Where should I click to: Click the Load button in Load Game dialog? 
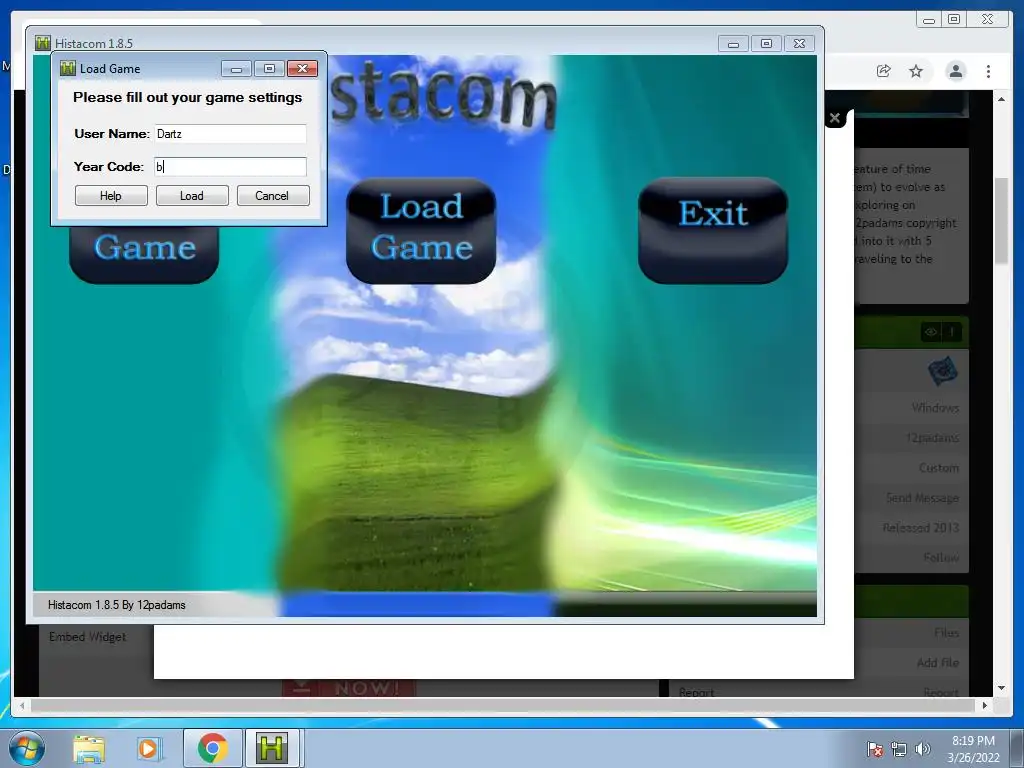[192, 196]
